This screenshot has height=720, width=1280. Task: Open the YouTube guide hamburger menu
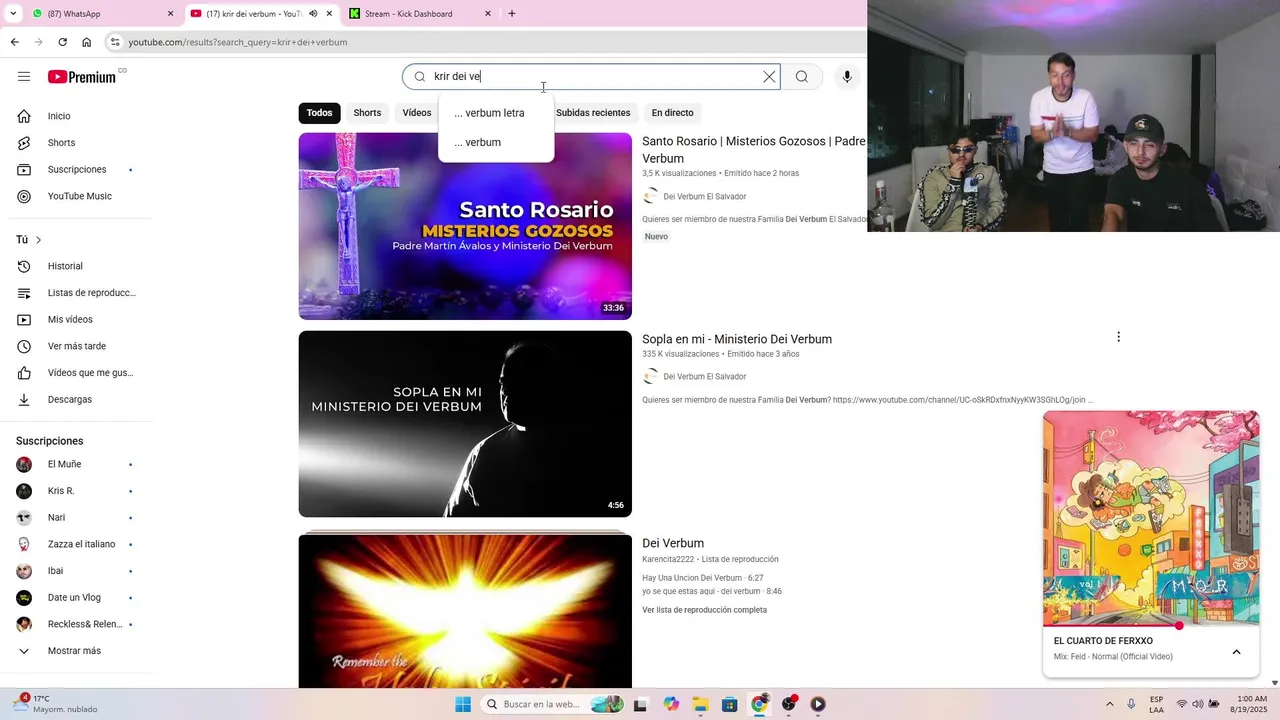click(x=24, y=77)
